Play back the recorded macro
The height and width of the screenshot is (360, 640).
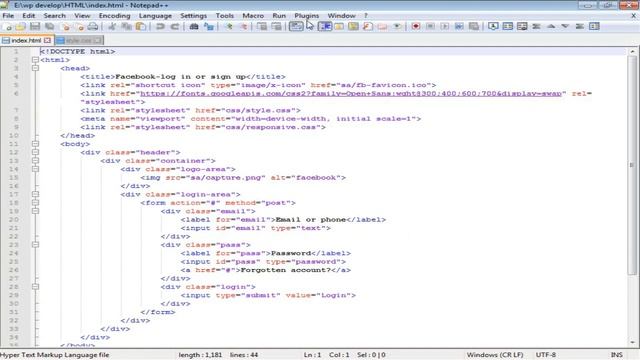click(445, 27)
